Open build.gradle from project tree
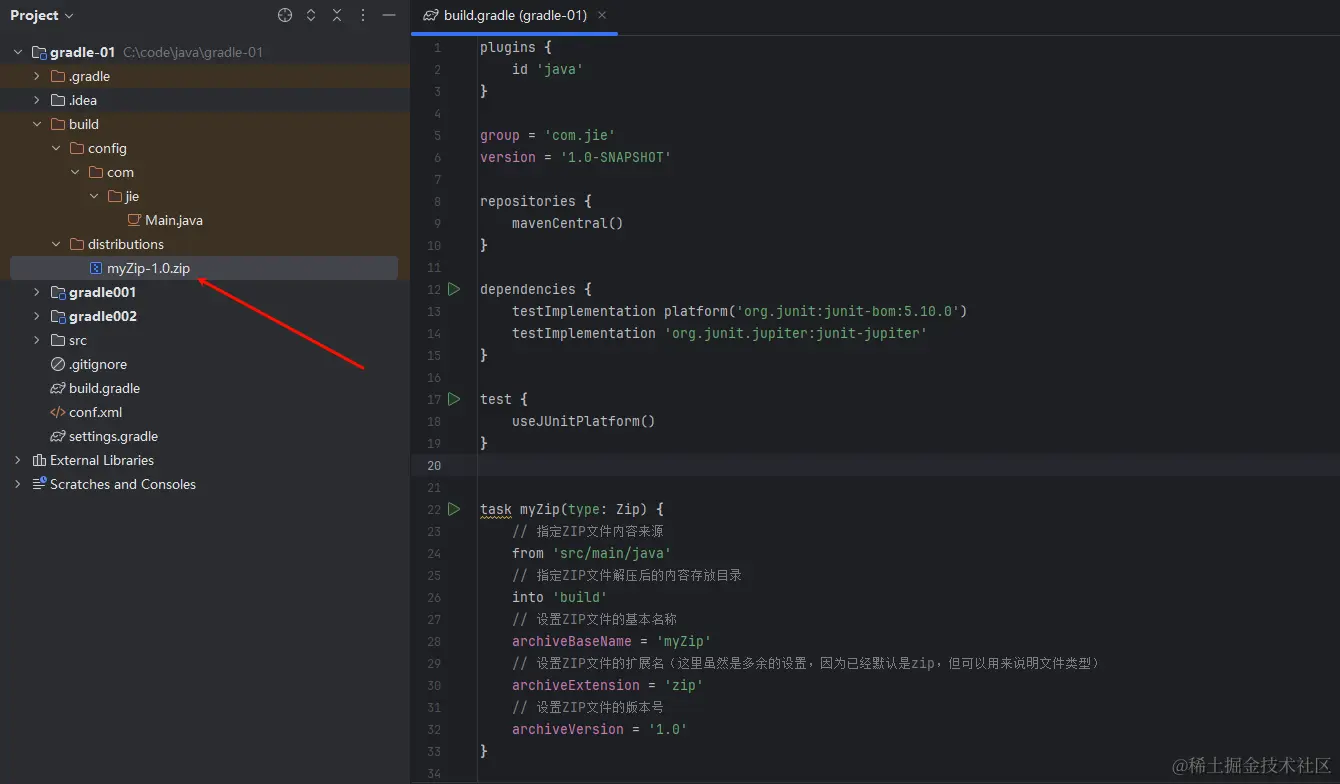The image size is (1340, 784). point(104,388)
